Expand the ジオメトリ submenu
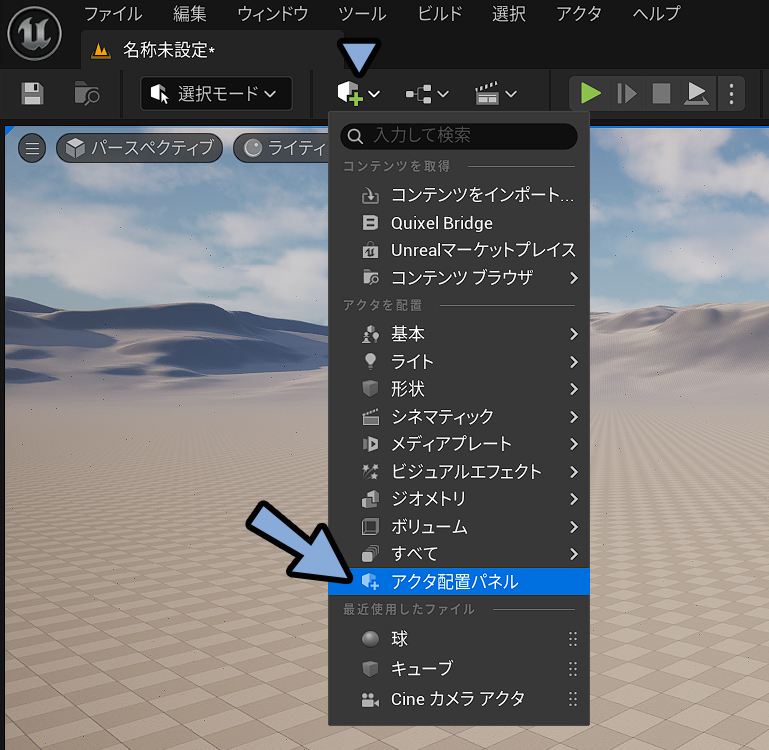This screenshot has height=750, width=769. [459, 499]
